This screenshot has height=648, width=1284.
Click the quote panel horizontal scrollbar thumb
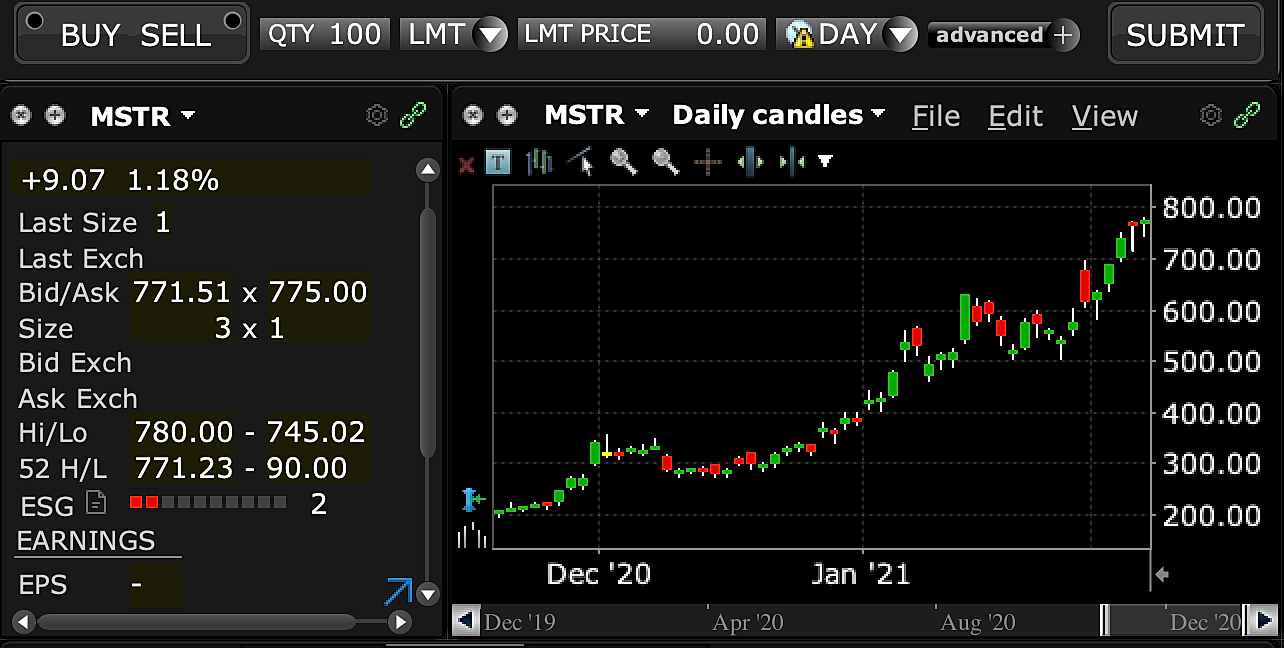pos(196,622)
